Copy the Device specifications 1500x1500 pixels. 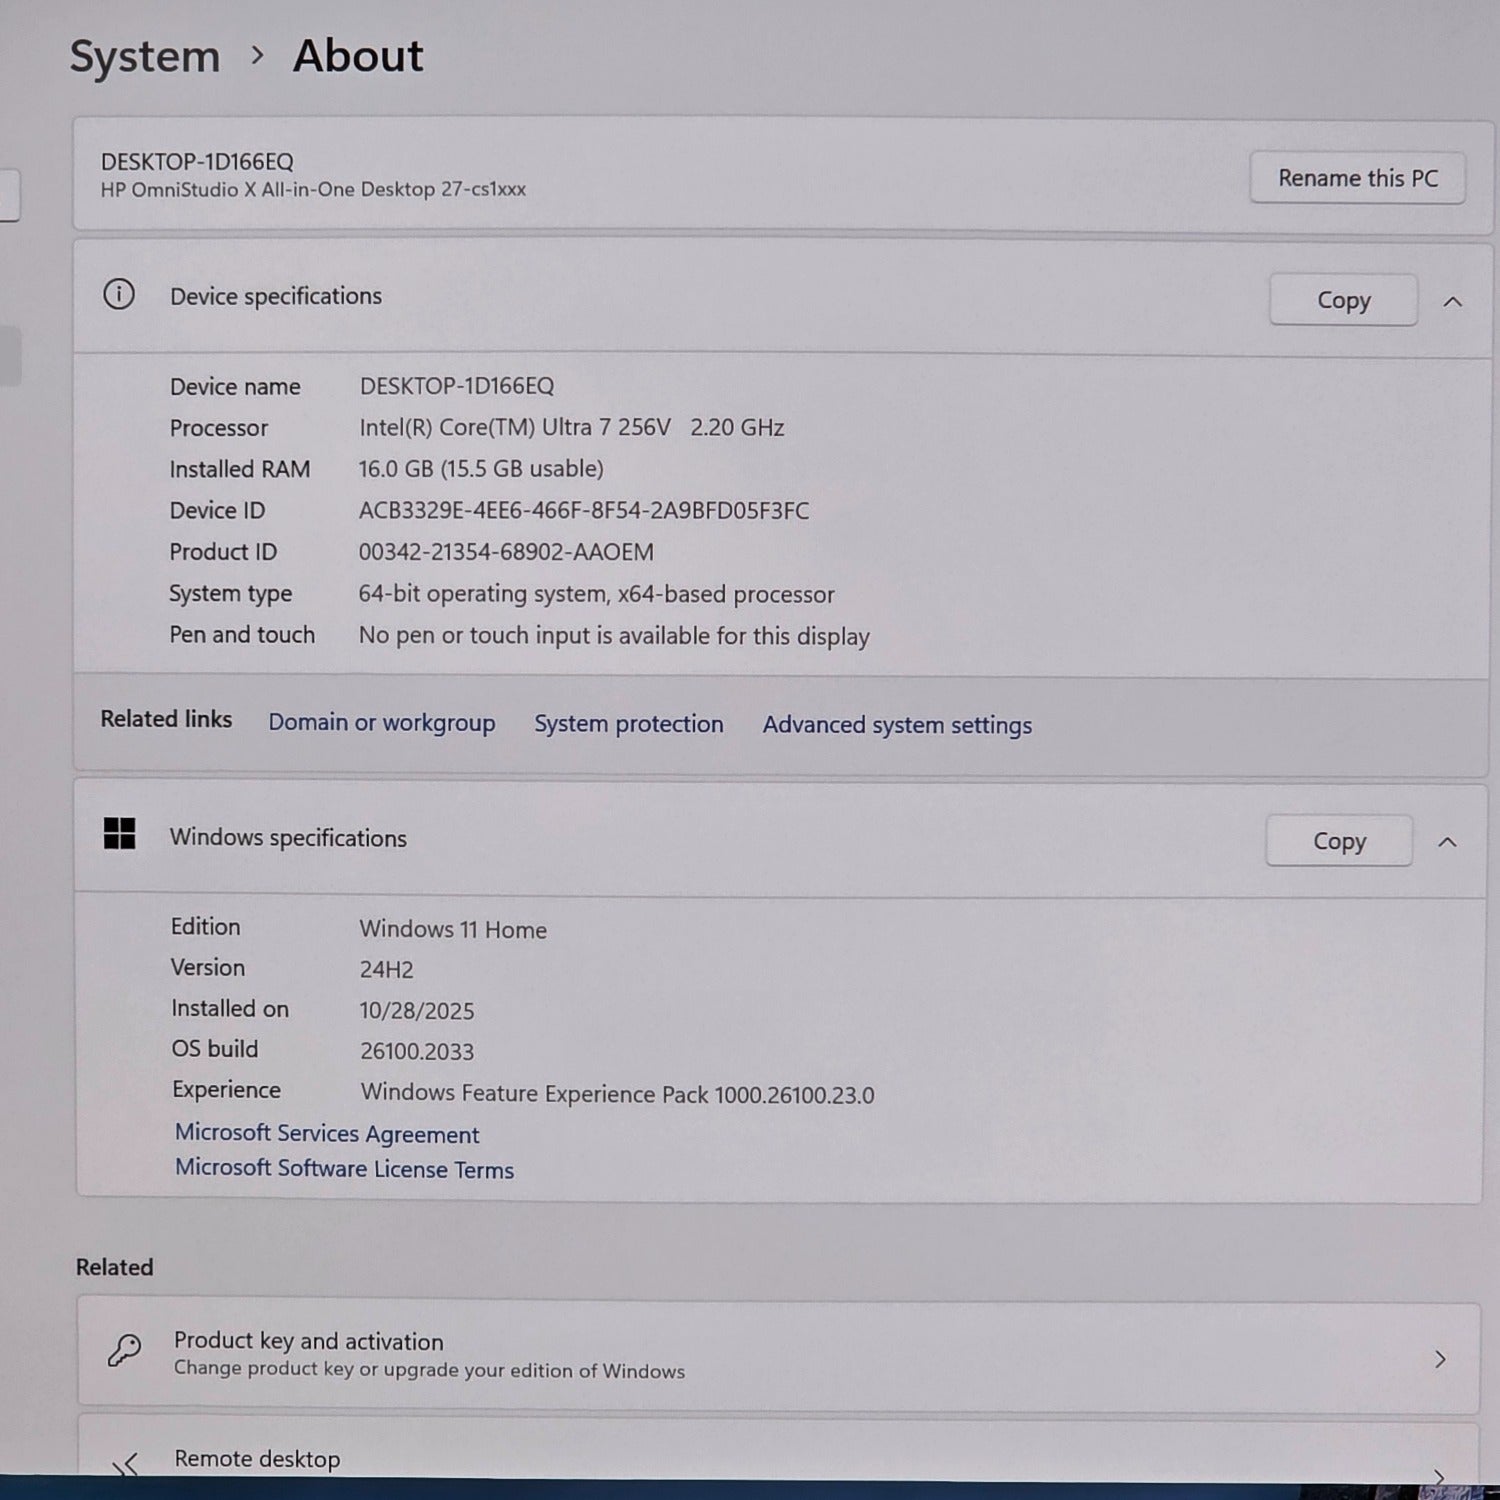(1343, 301)
